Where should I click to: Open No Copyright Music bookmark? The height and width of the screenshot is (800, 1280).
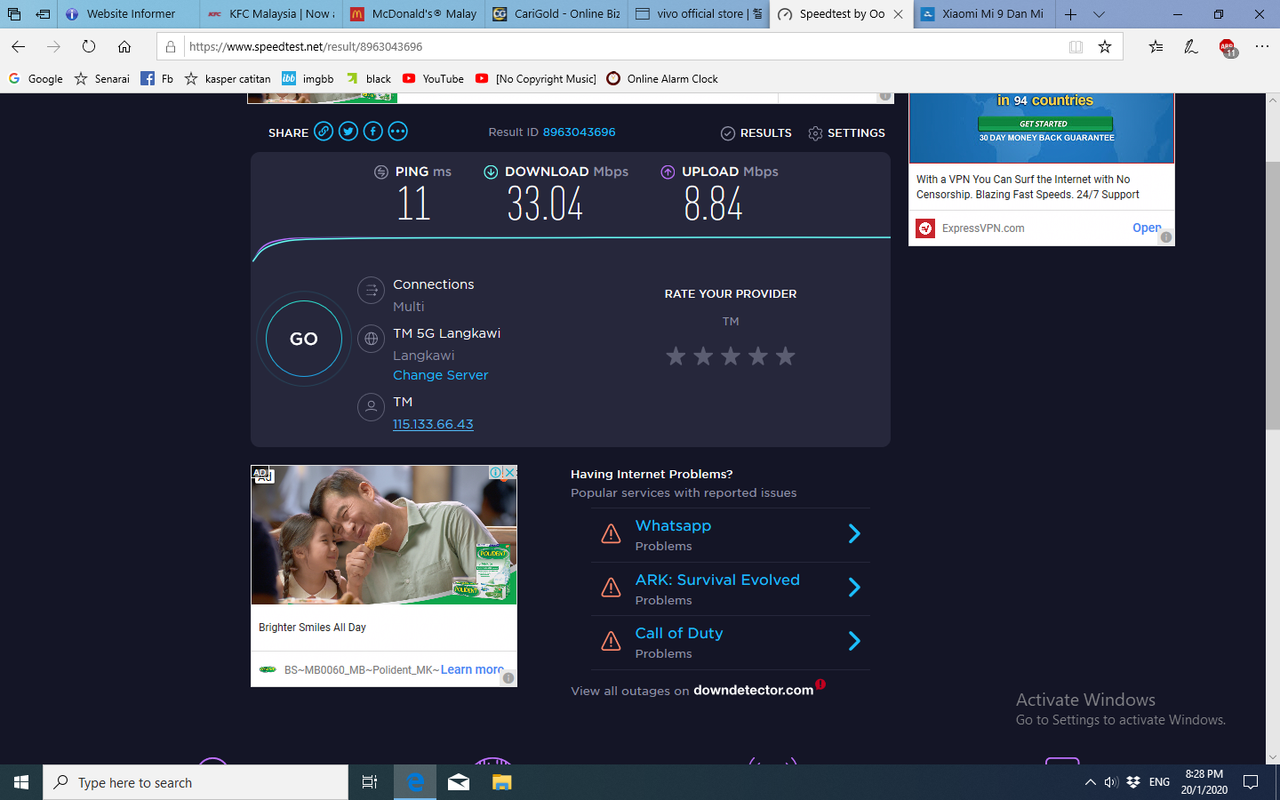coord(535,78)
